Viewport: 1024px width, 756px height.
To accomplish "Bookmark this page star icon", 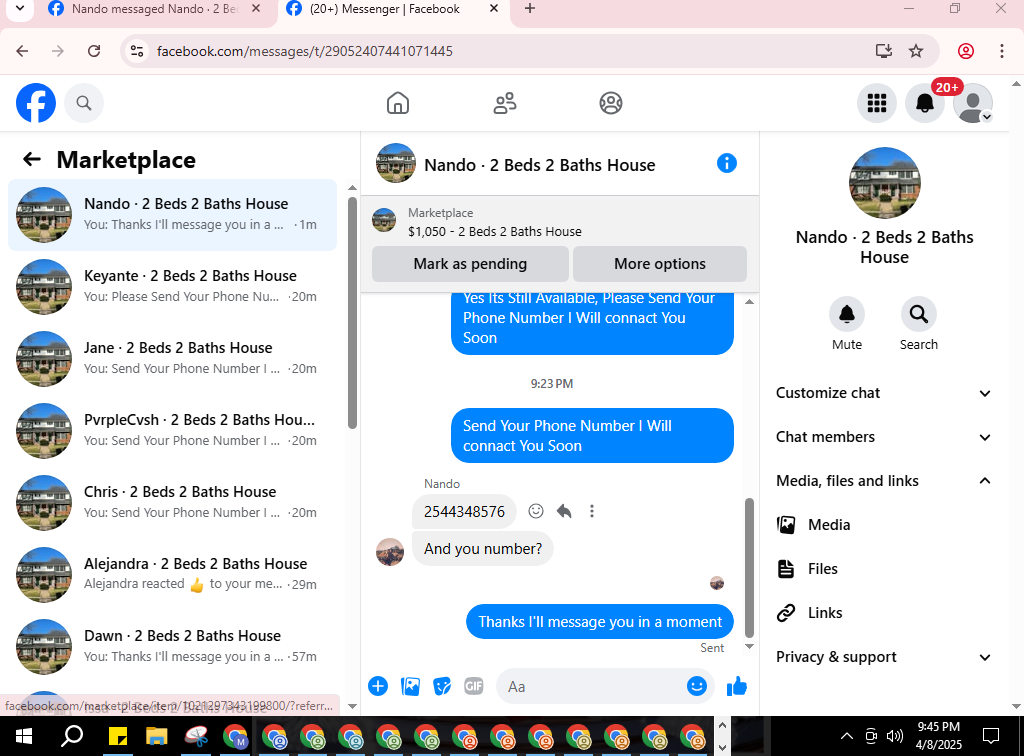I will coord(916,51).
